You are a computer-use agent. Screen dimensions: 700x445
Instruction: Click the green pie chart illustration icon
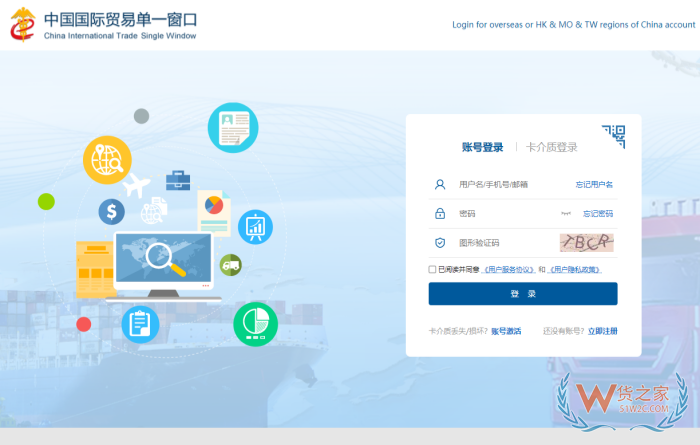255,324
